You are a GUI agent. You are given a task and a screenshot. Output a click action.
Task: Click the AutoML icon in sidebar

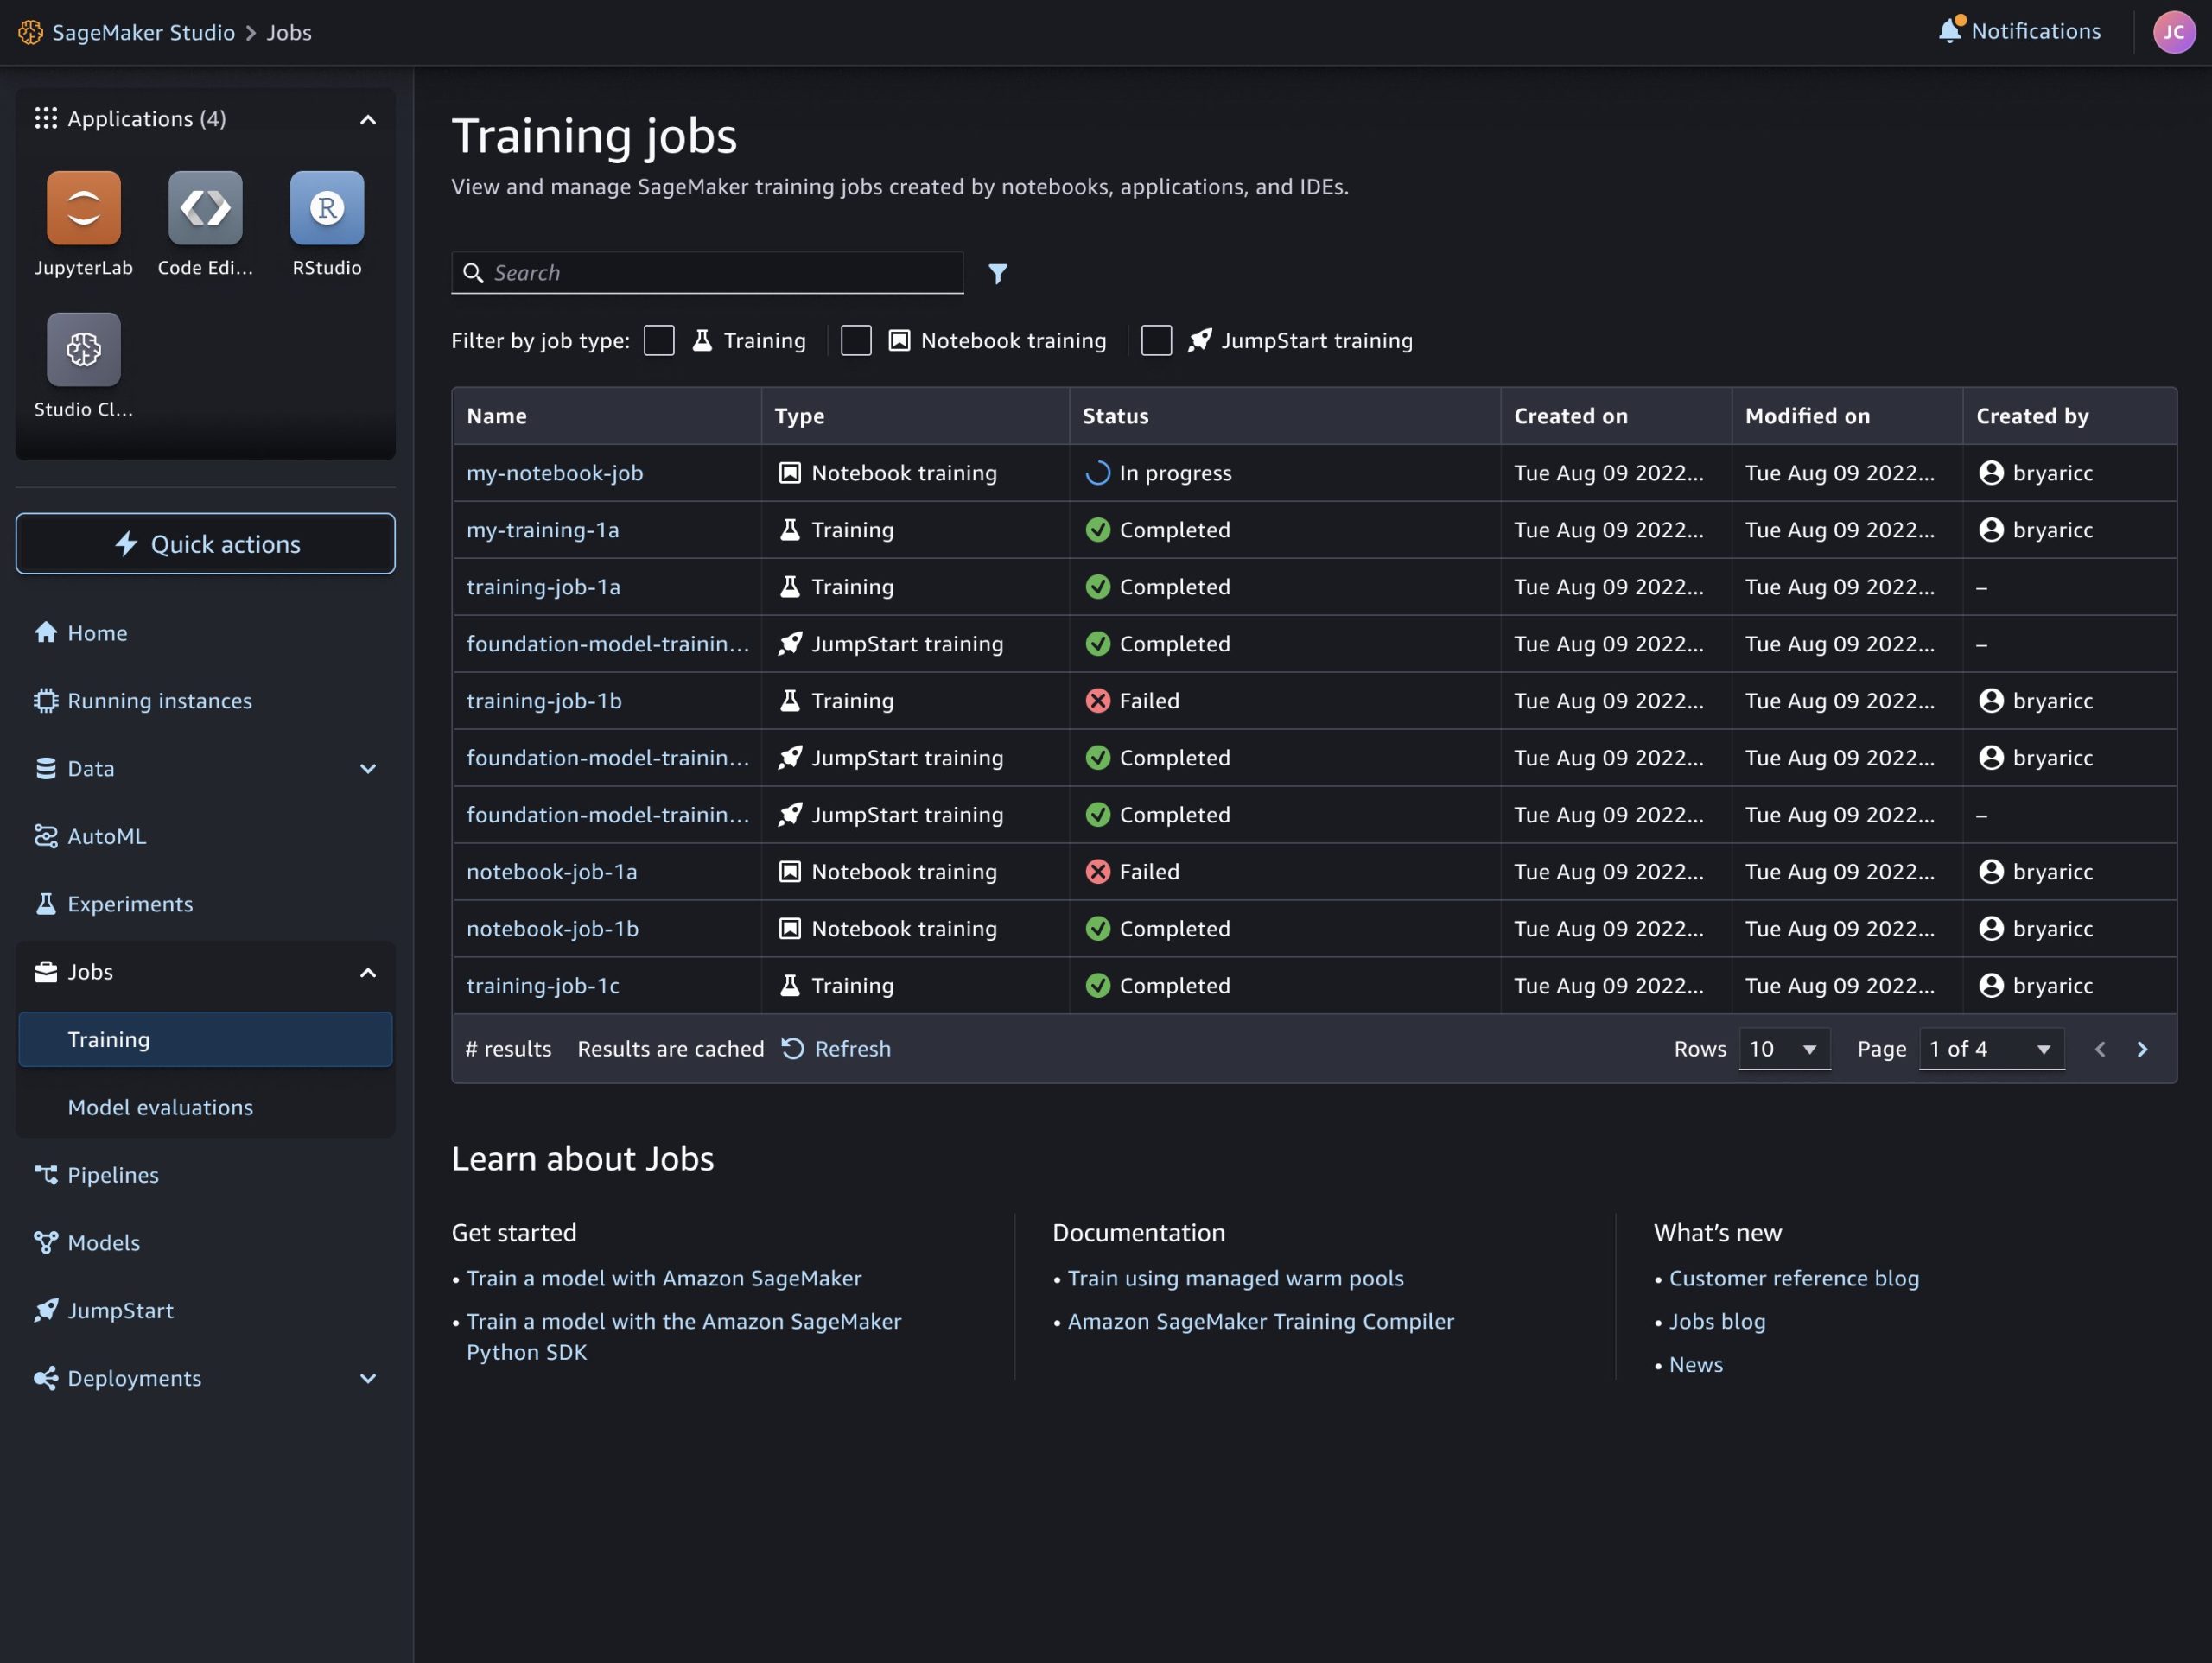46,836
